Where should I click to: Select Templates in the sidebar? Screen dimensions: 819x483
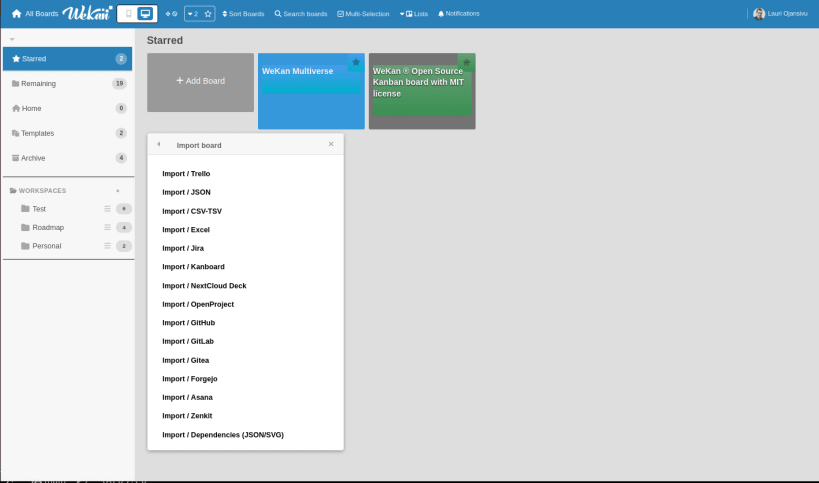point(67,133)
